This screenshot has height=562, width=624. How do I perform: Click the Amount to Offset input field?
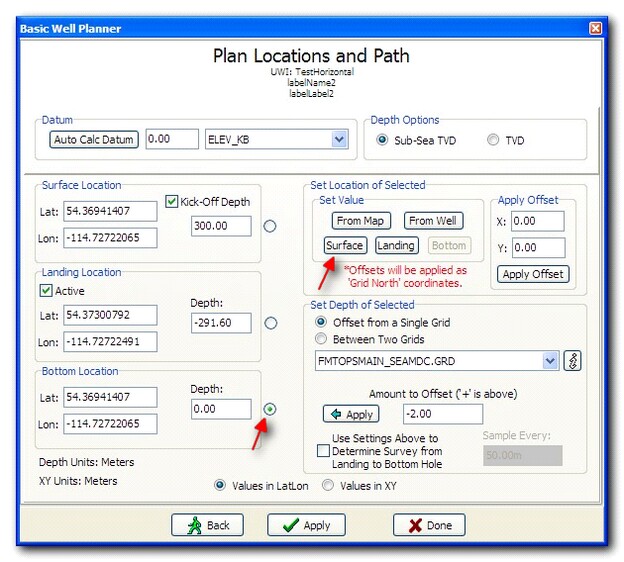tap(442, 414)
